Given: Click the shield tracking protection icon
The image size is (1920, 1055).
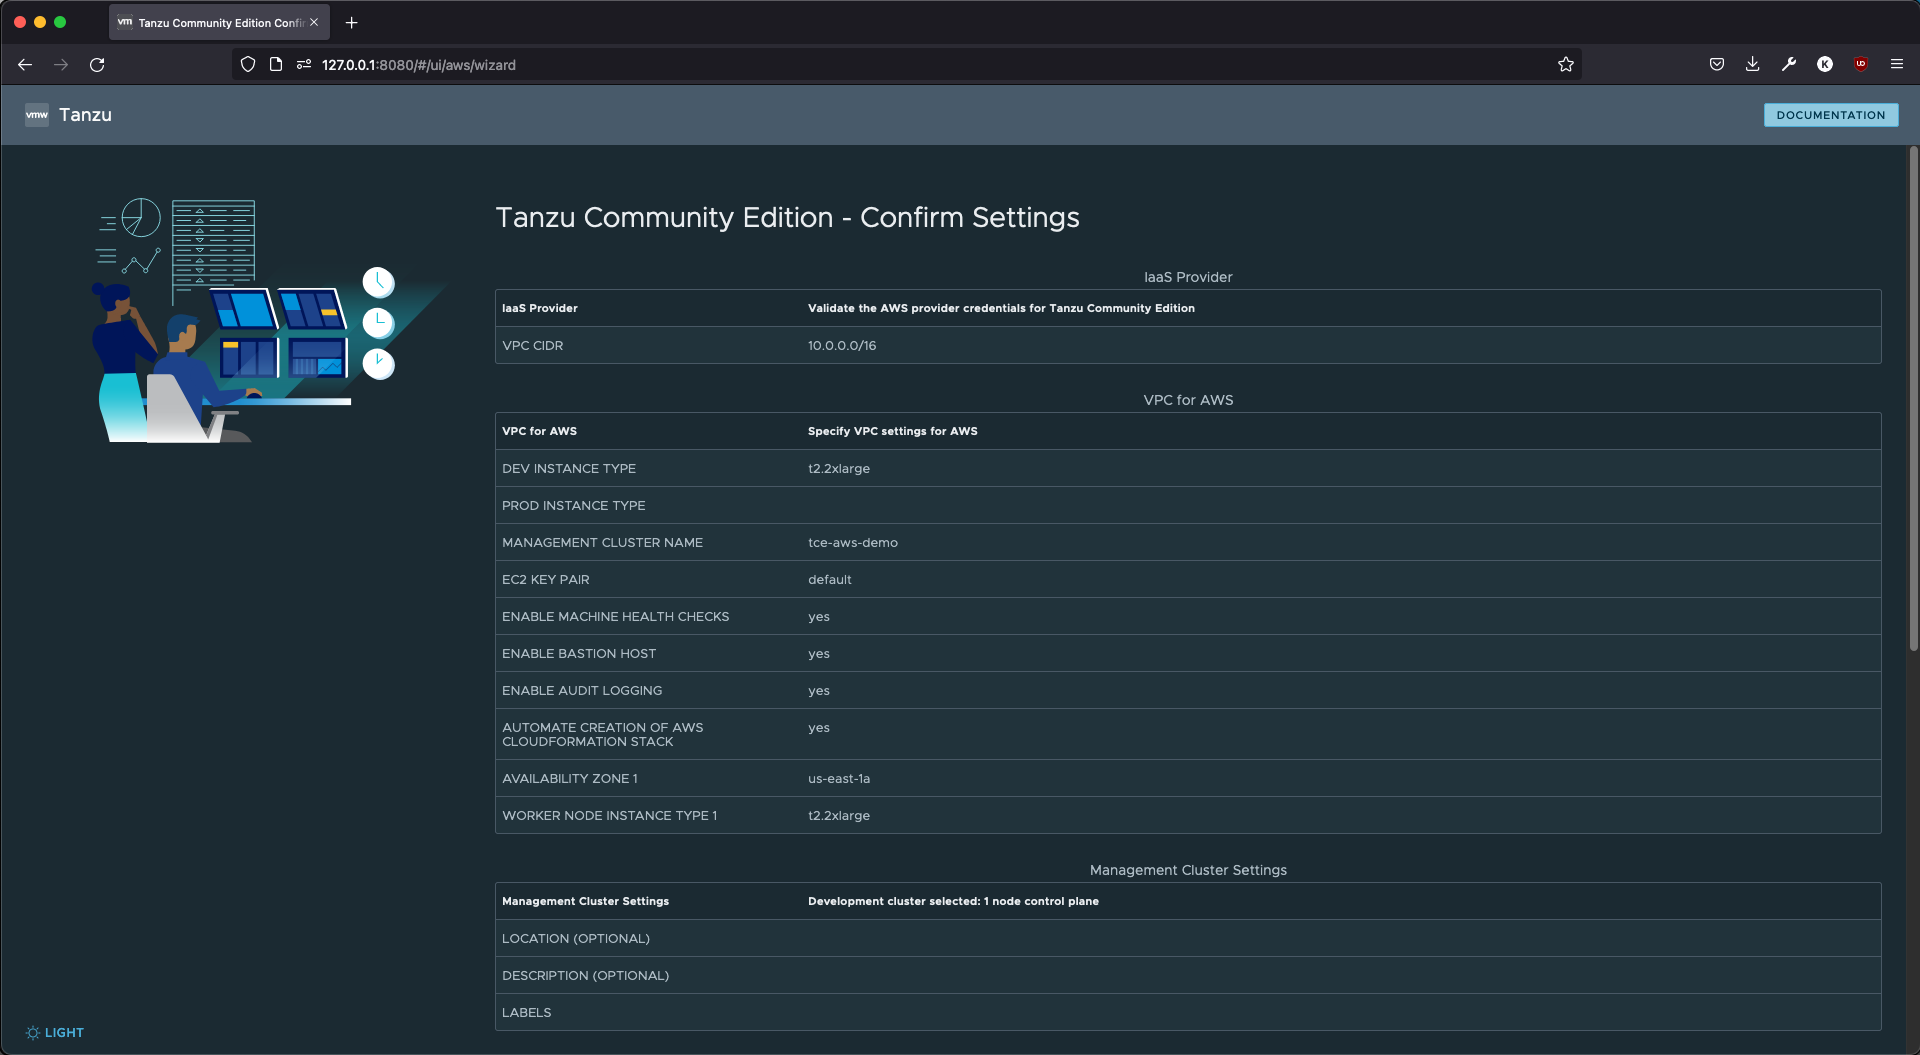Looking at the screenshot, I should 248,65.
